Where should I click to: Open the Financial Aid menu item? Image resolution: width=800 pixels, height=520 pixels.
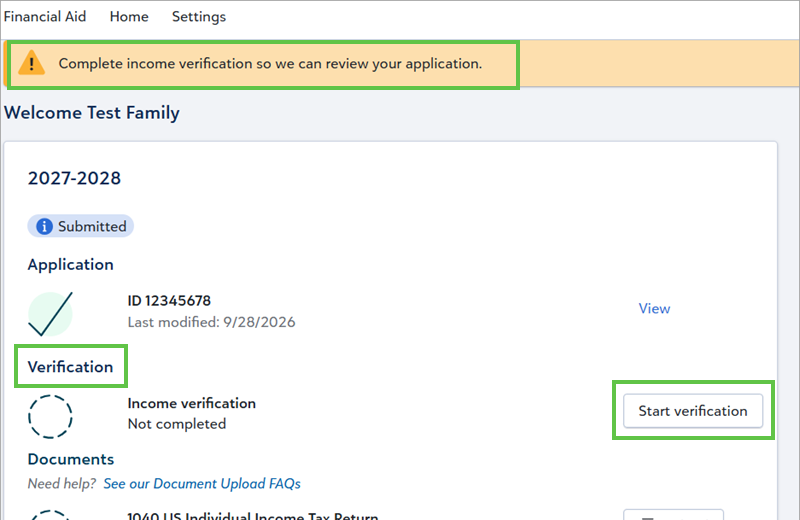point(45,16)
